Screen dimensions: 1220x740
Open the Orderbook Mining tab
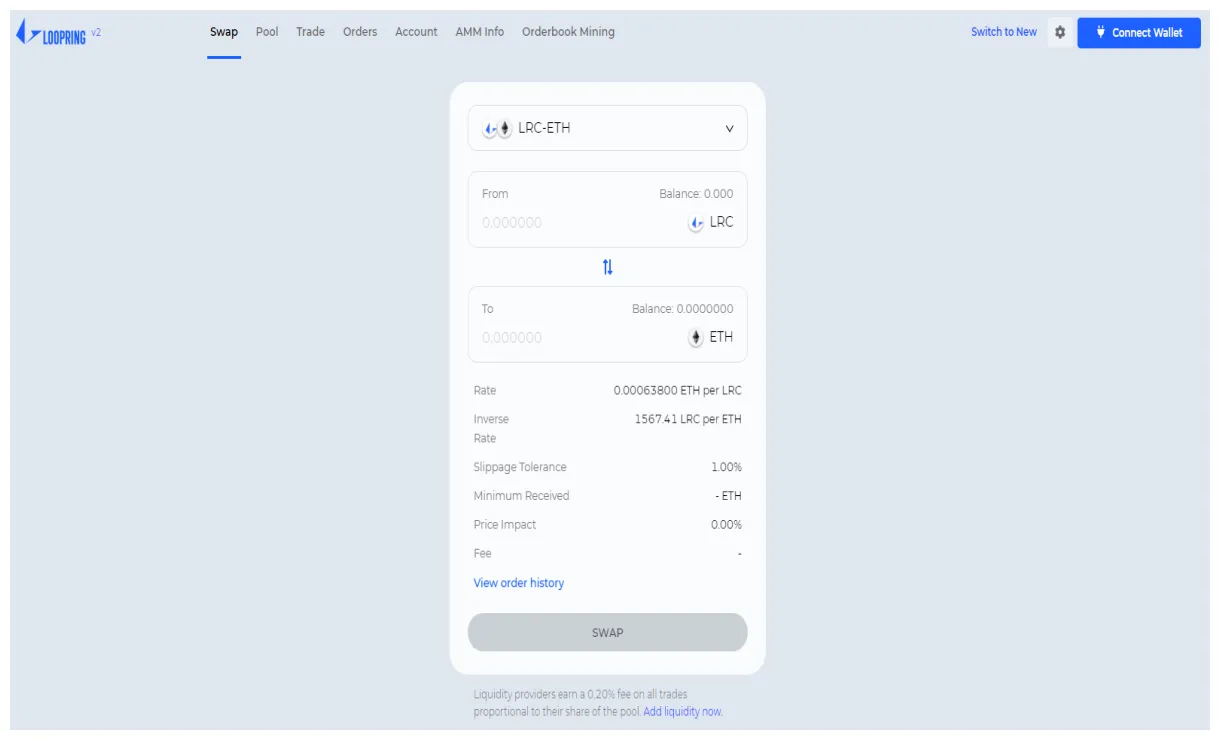point(568,32)
